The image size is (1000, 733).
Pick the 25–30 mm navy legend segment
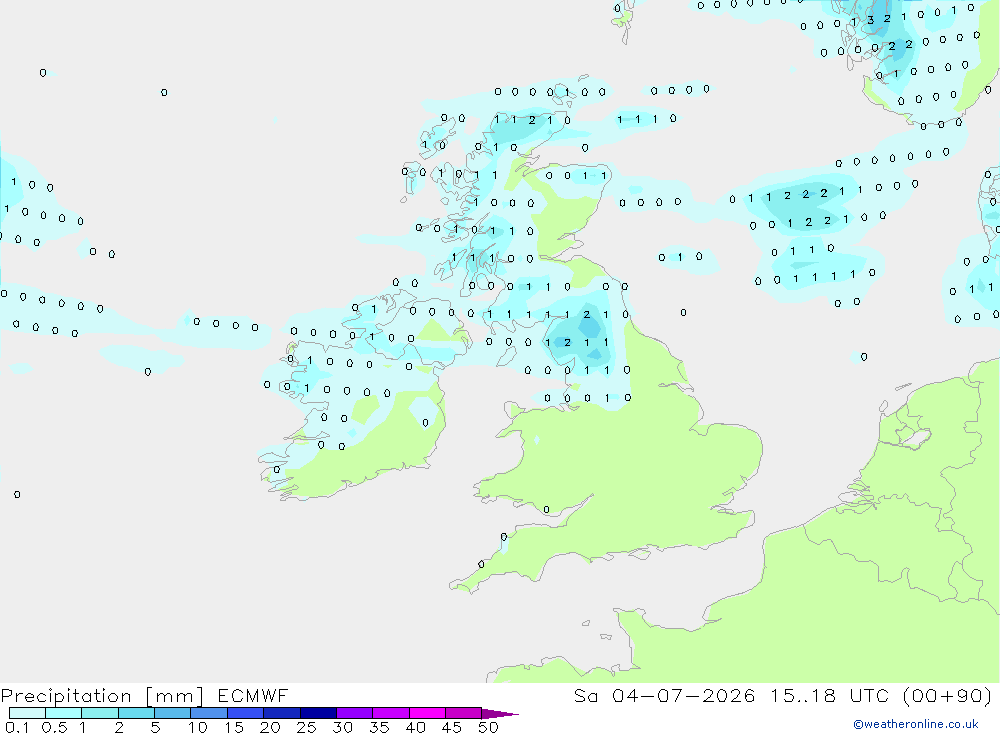tap(318, 713)
